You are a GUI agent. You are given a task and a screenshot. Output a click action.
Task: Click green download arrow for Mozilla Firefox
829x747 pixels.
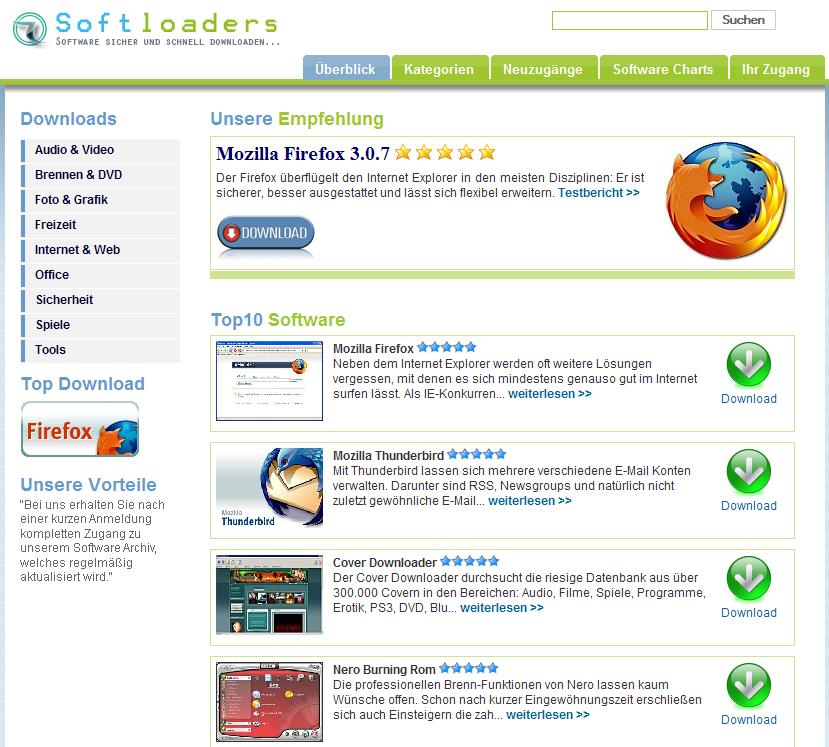tap(749, 364)
